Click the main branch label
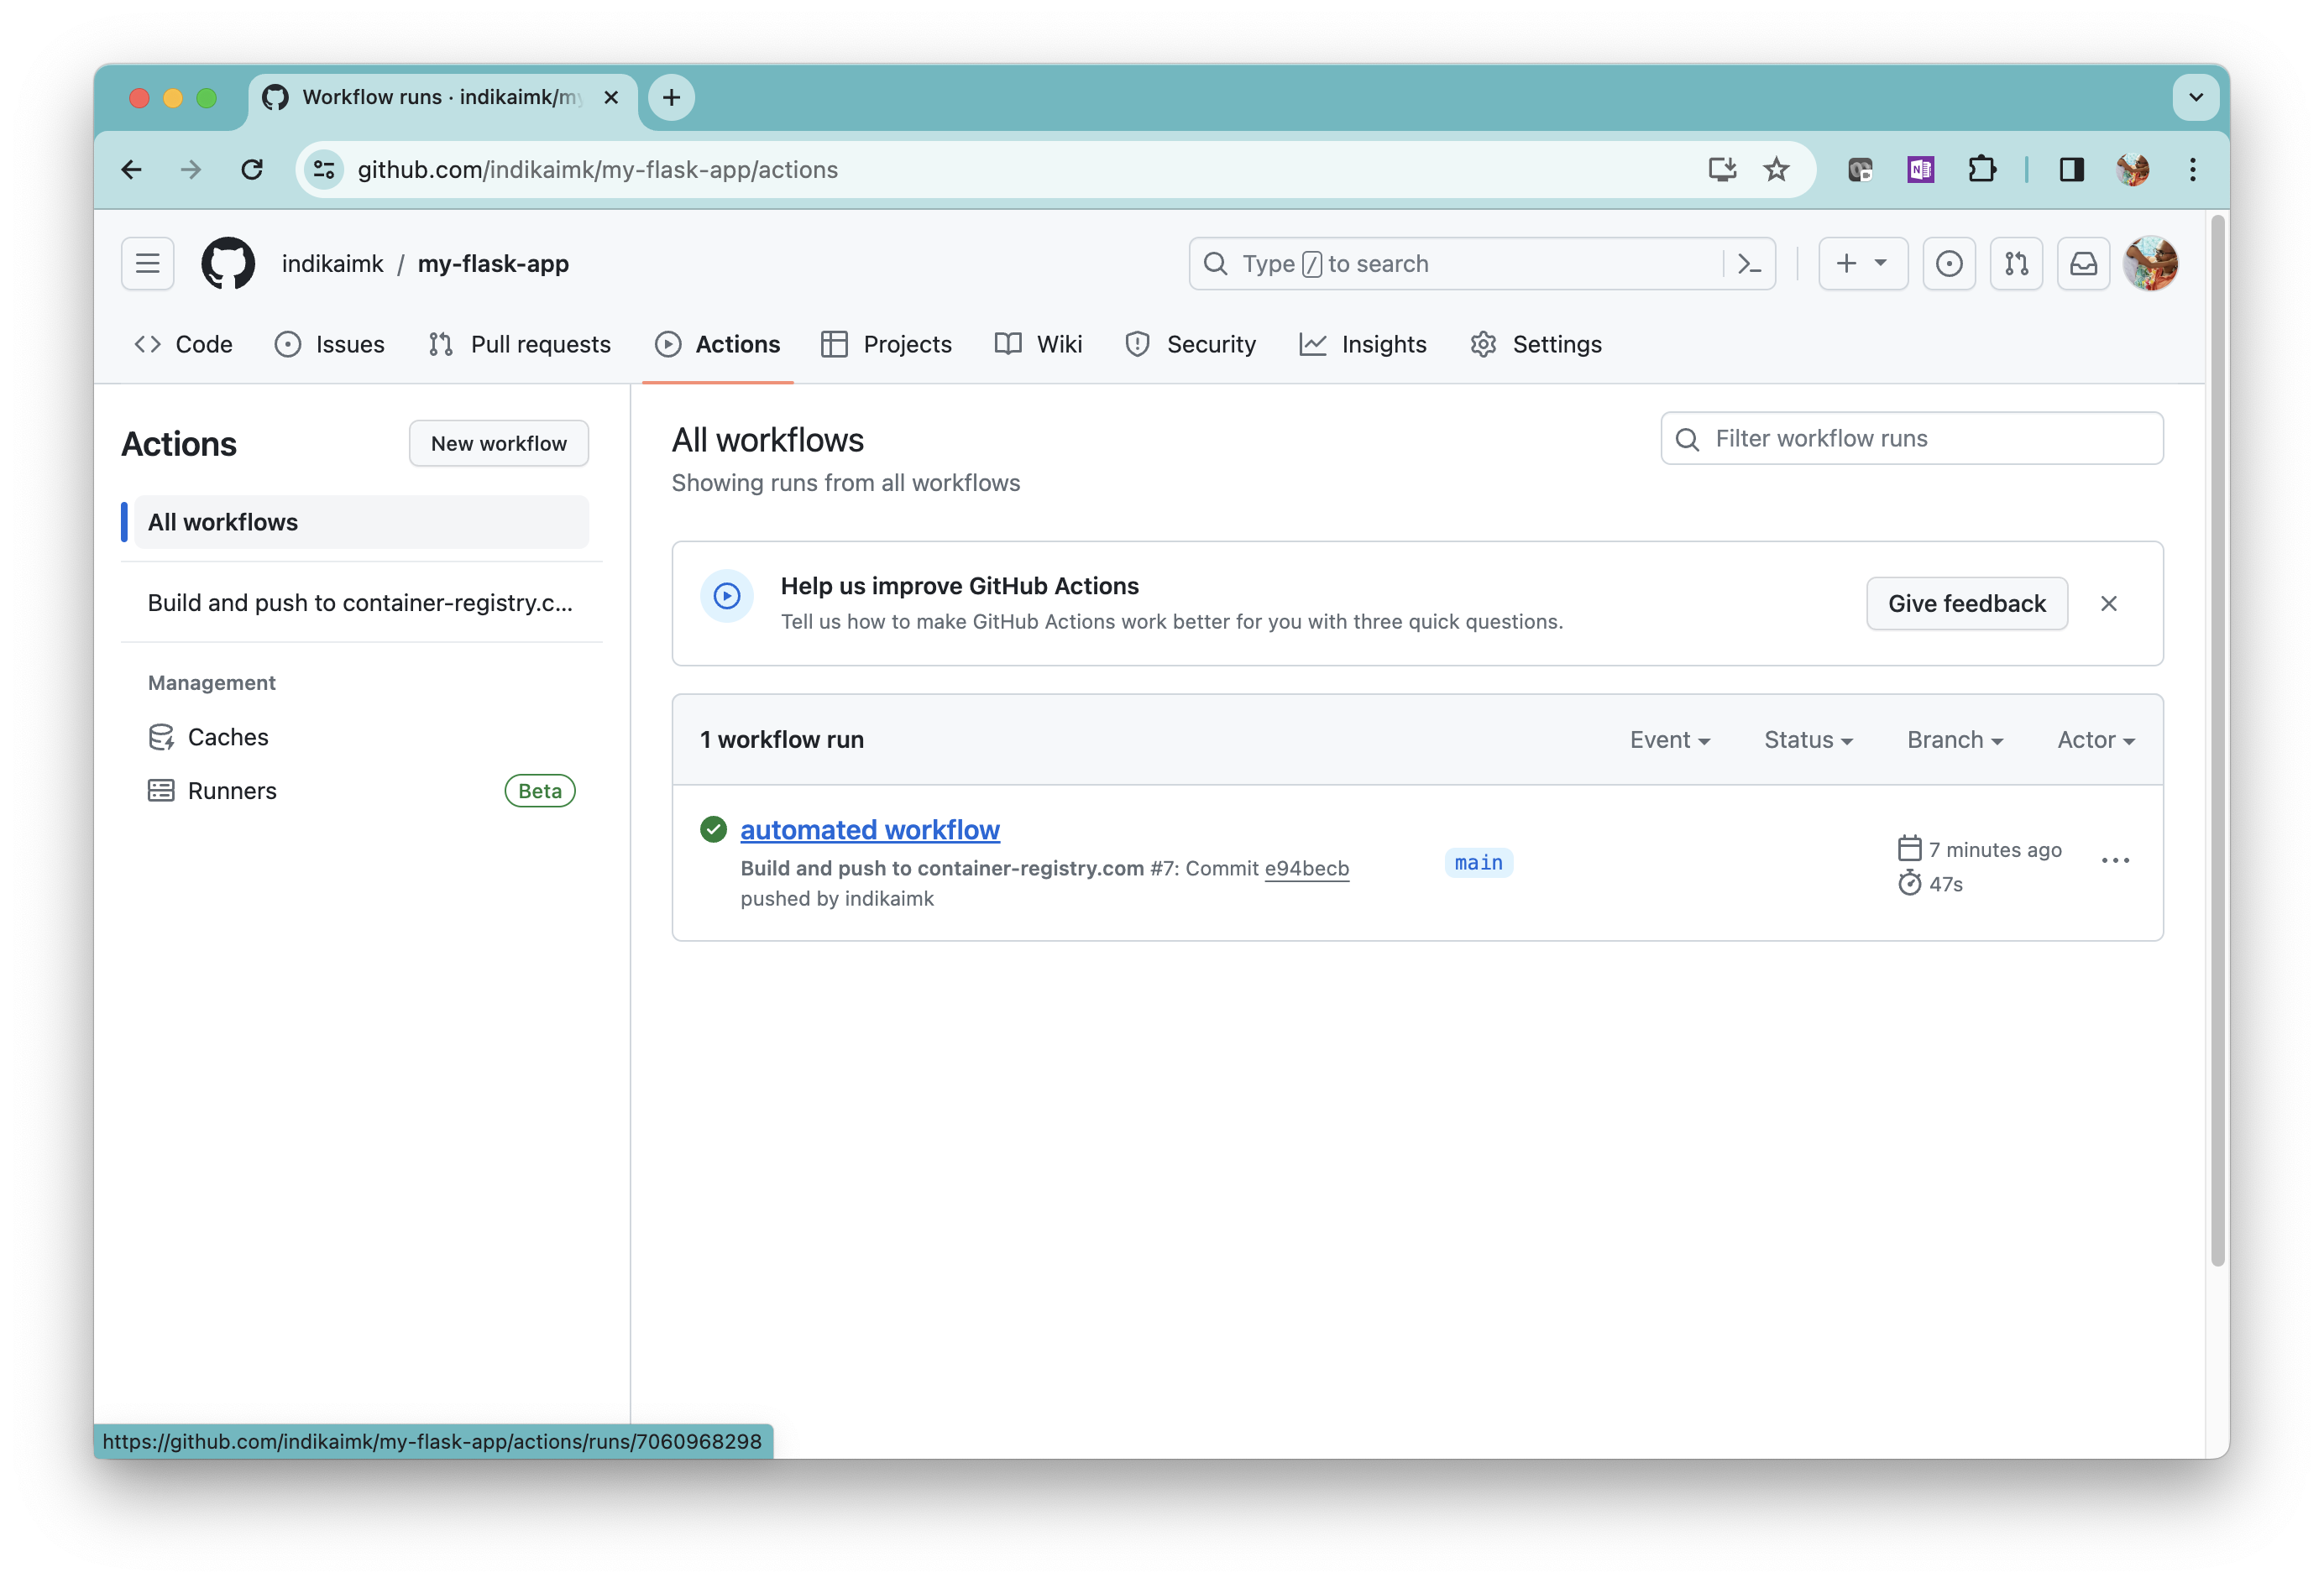The width and height of the screenshot is (2324, 1583). [x=1478, y=863]
